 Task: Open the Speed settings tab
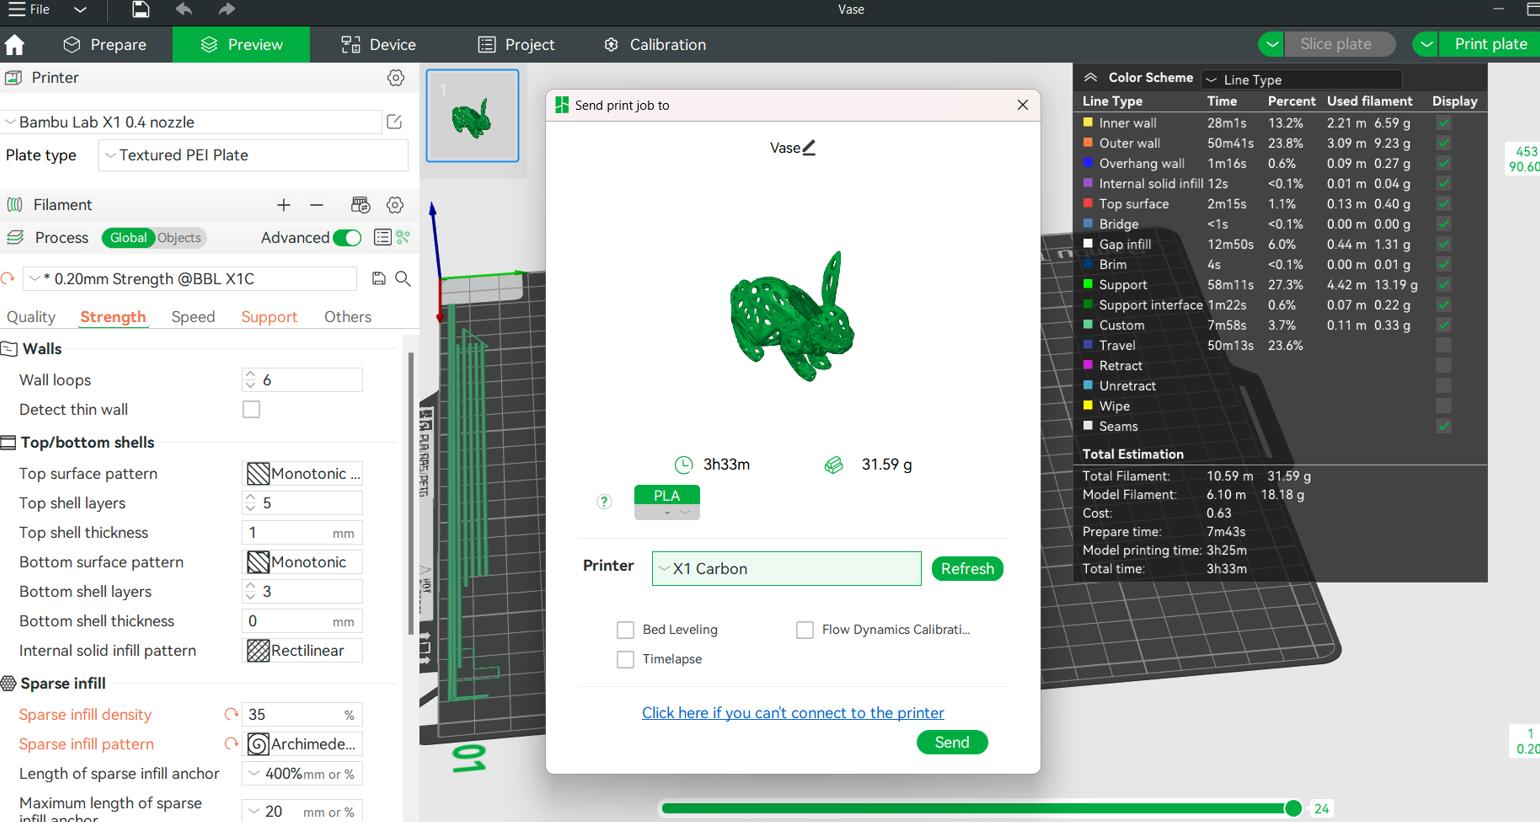coord(193,317)
